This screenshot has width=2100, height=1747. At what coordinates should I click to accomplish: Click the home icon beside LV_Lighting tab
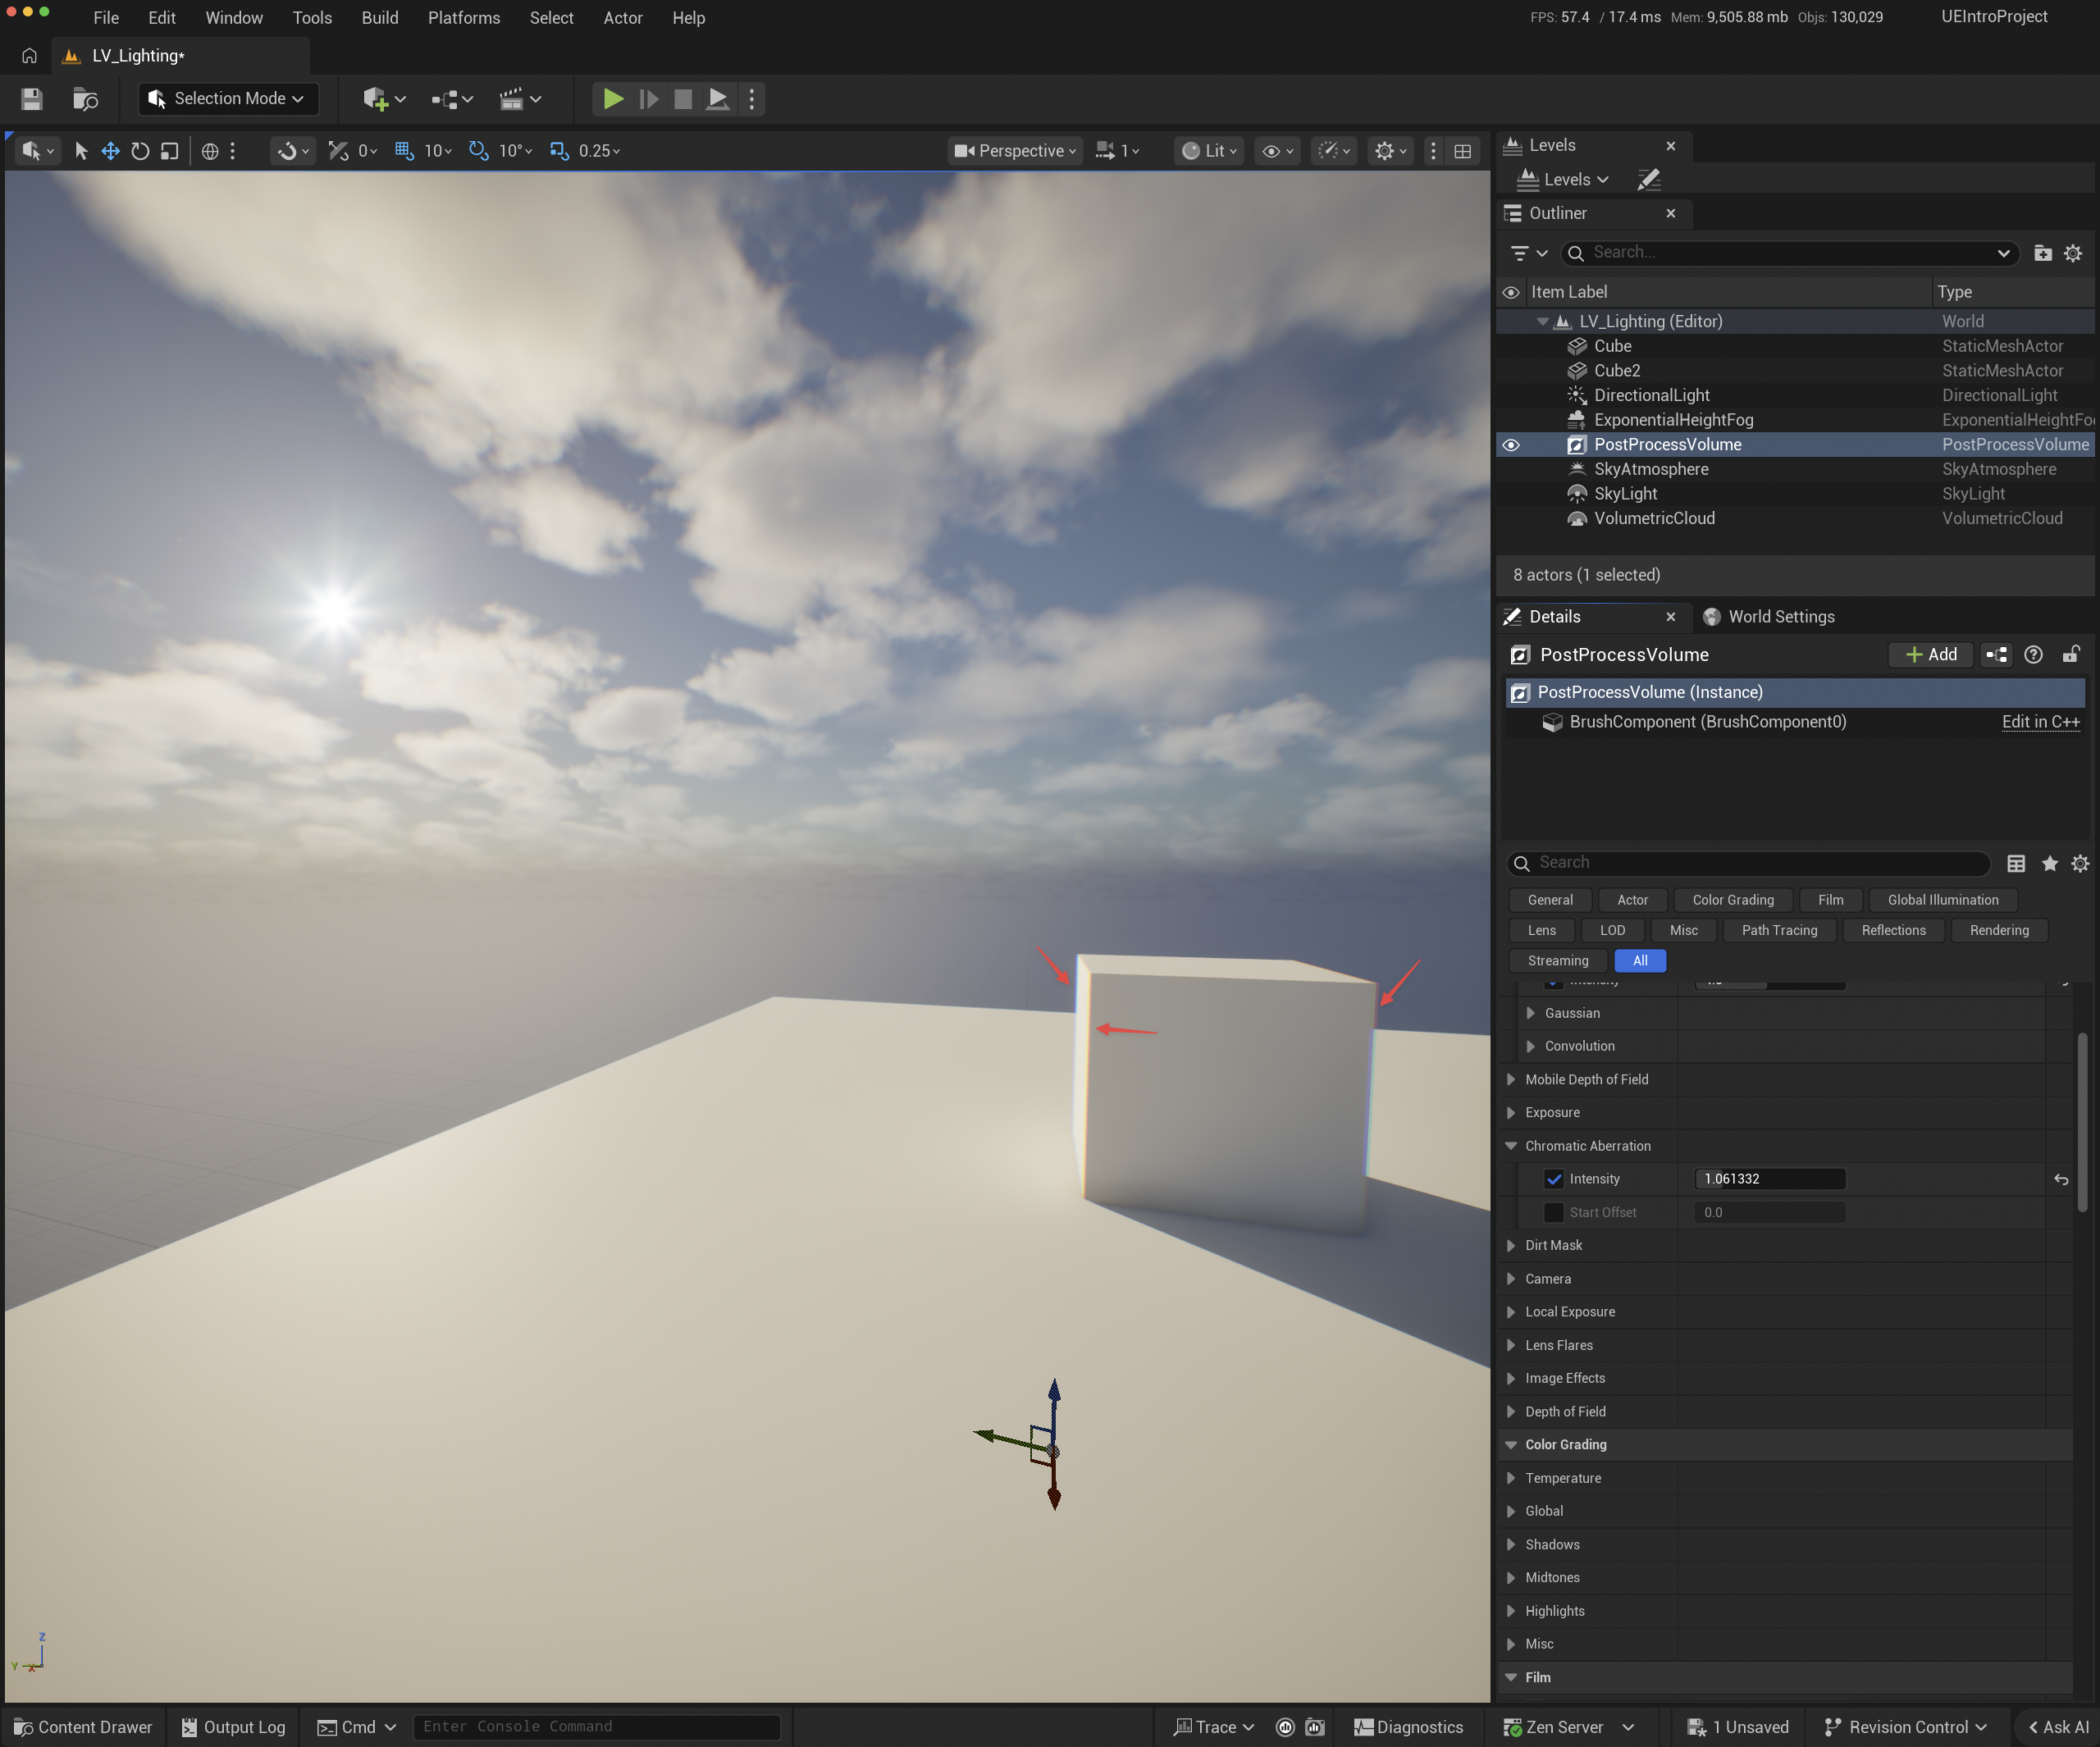(29, 56)
